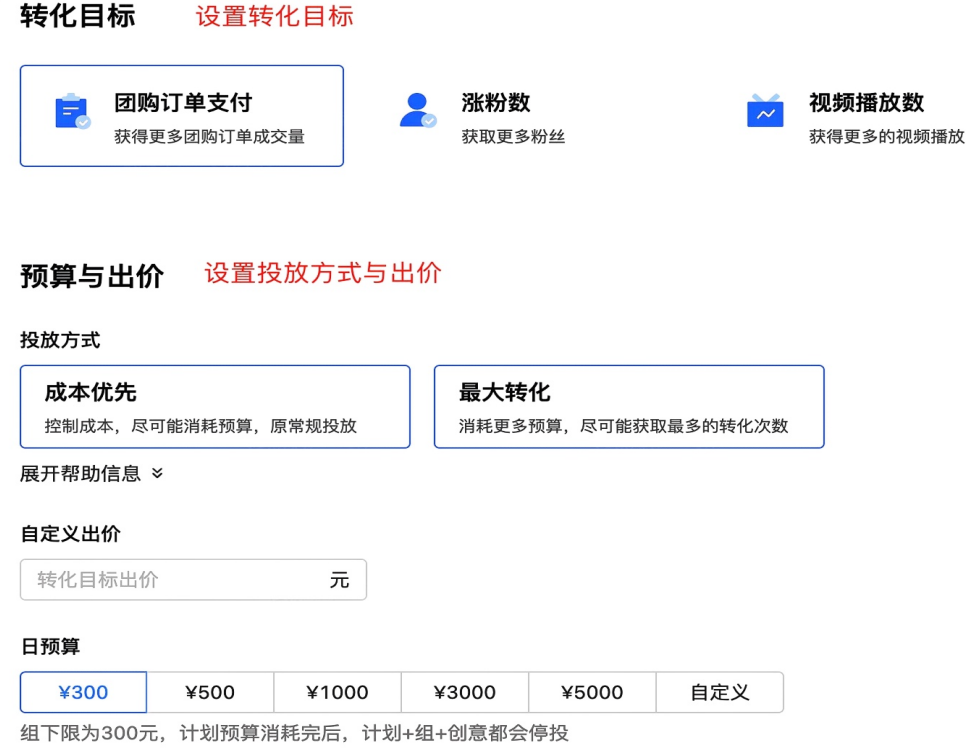Select the ¥1000 daily budget
979x749 pixels.
pos(336,691)
